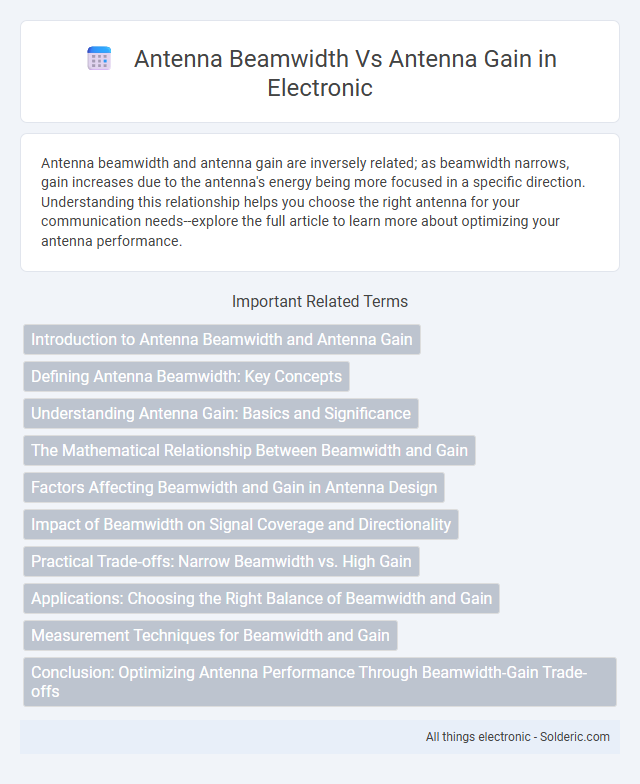The width and height of the screenshot is (640, 784).
Task: Click the All things electronic - Solderic.com footer
Action: tap(518, 736)
